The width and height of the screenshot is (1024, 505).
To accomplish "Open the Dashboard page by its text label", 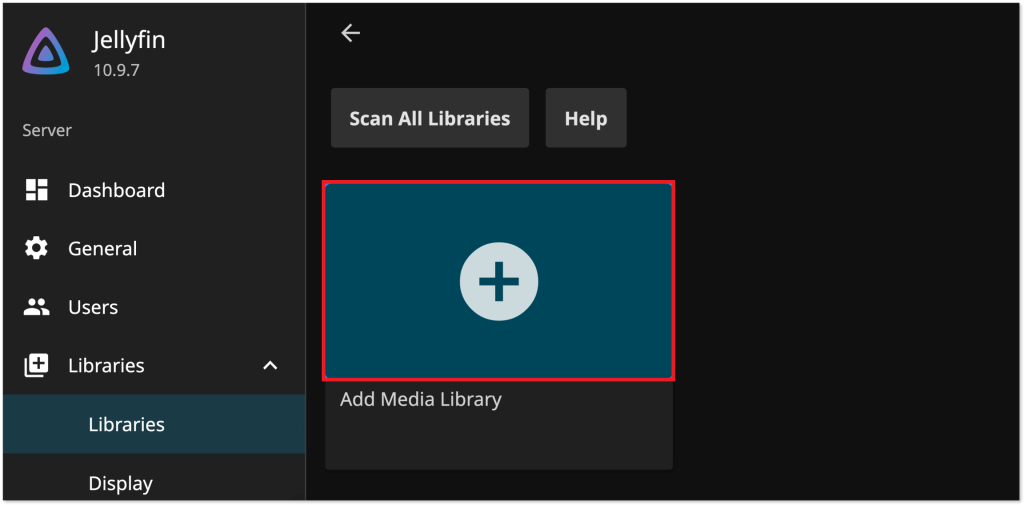I will [116, 190].
